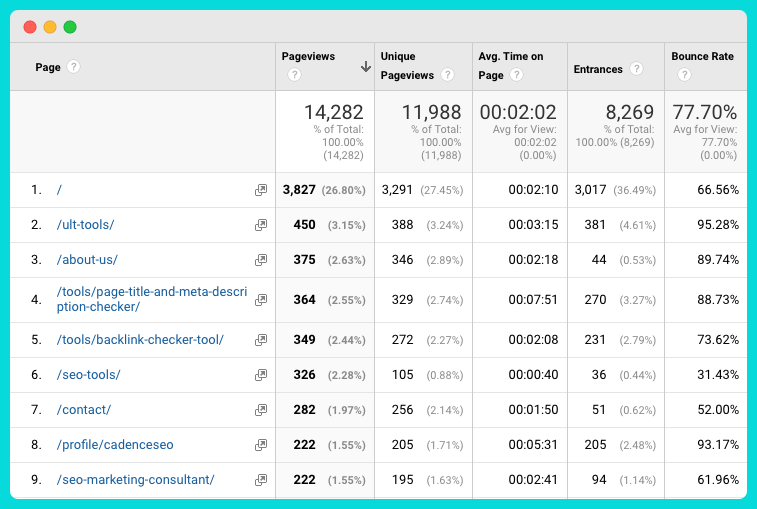Sort by Bounce Rate column header

(x=702, y=56)
